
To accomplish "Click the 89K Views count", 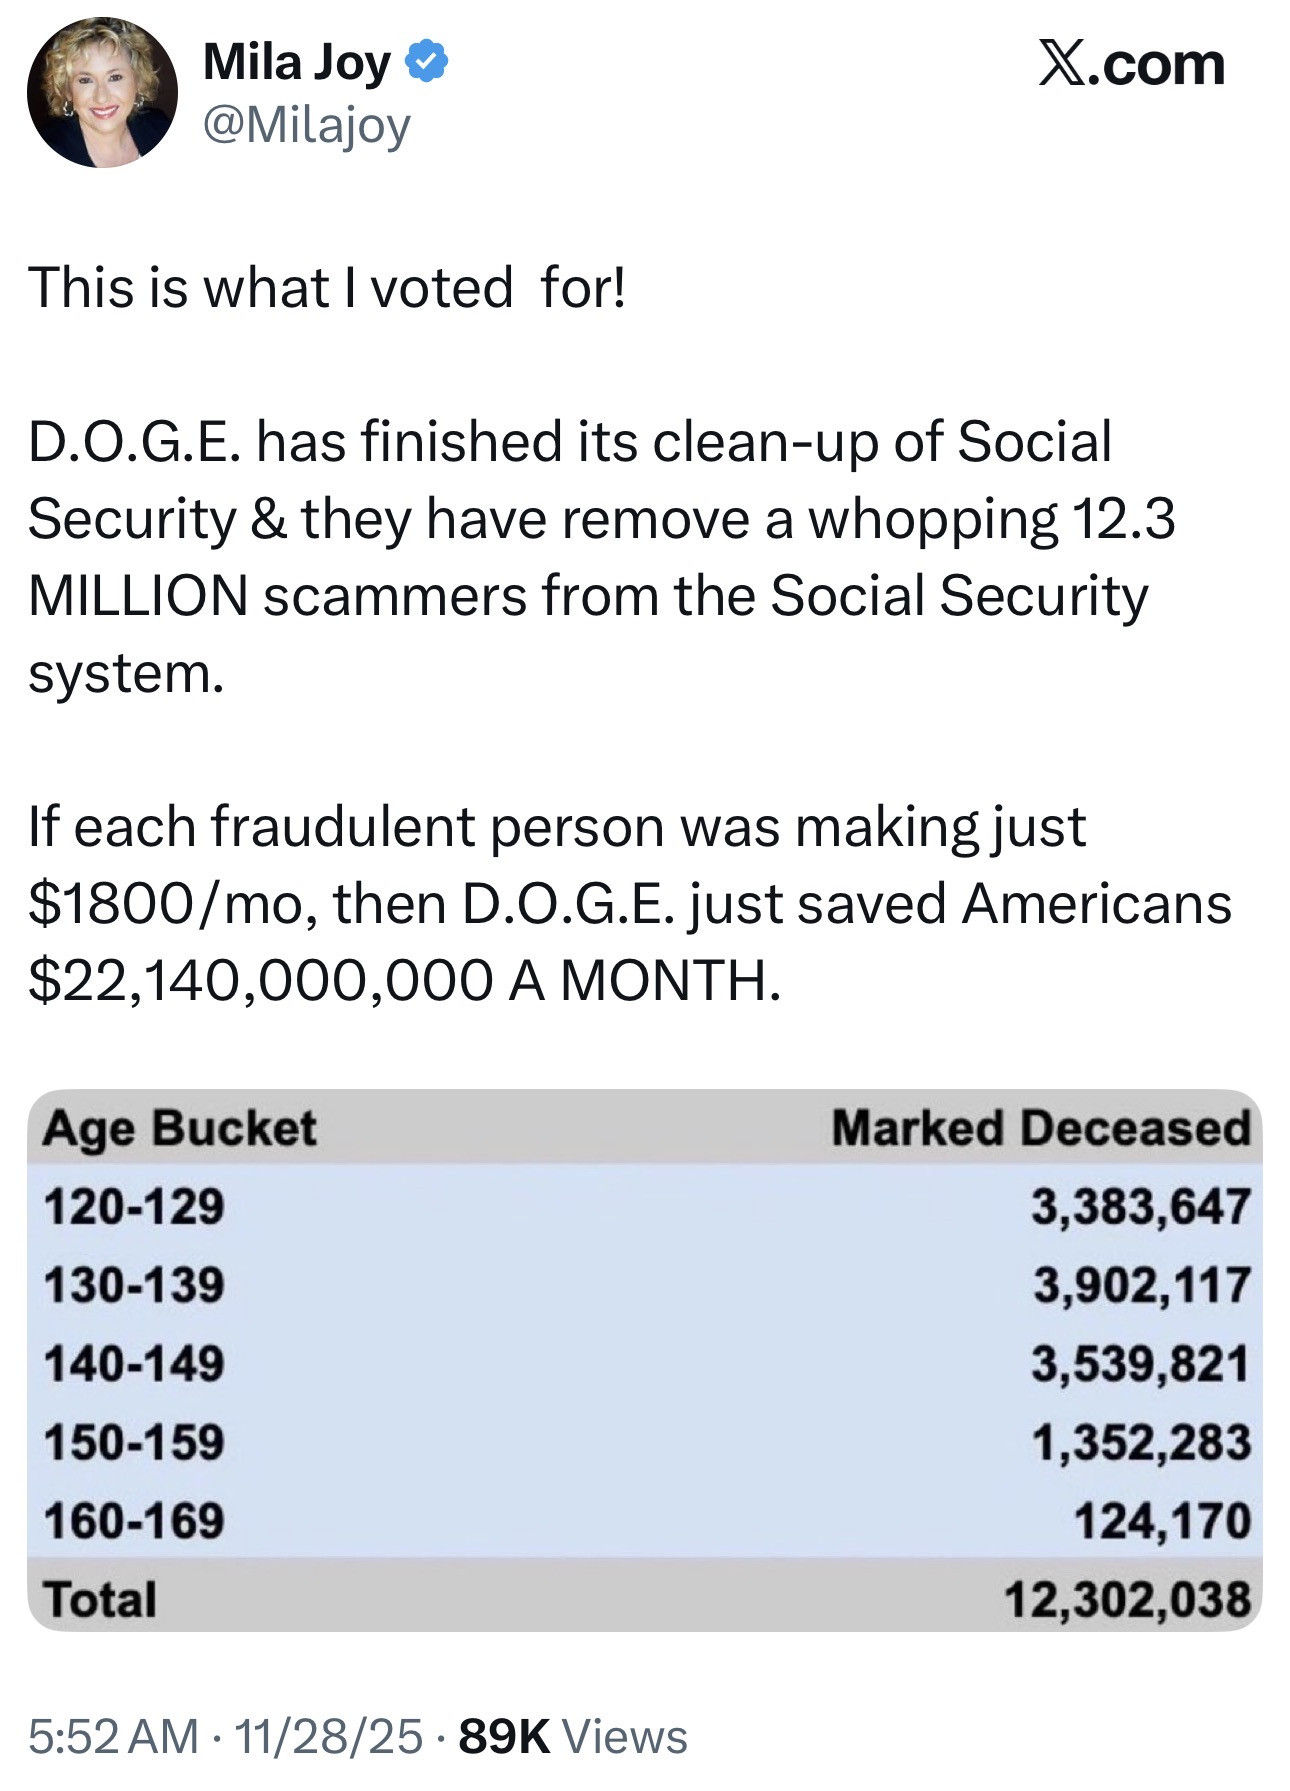I will pyautogui.click(x=573, y=1737).
